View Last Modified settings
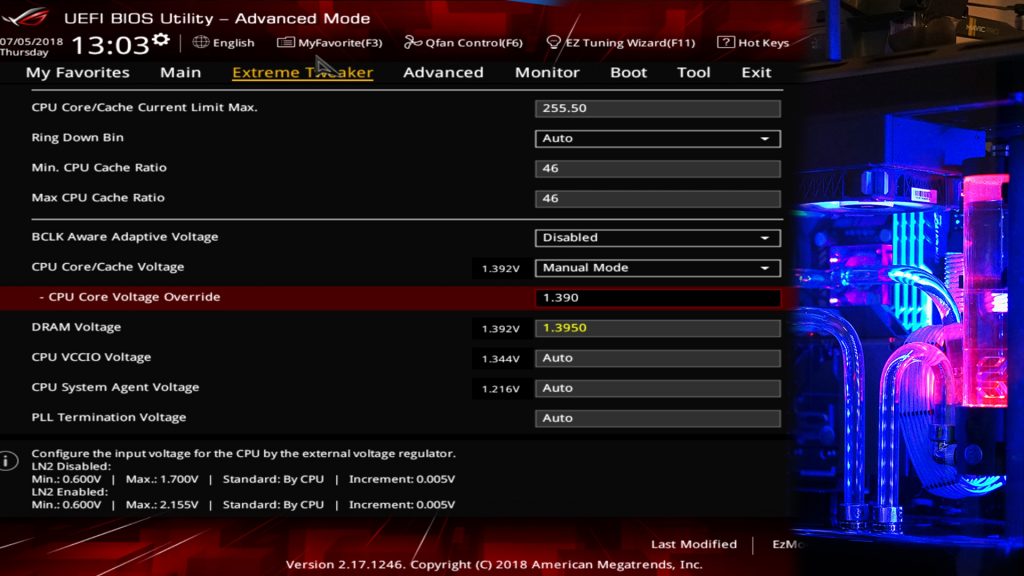The image size is (1024, 576). [x=694, y=544]
